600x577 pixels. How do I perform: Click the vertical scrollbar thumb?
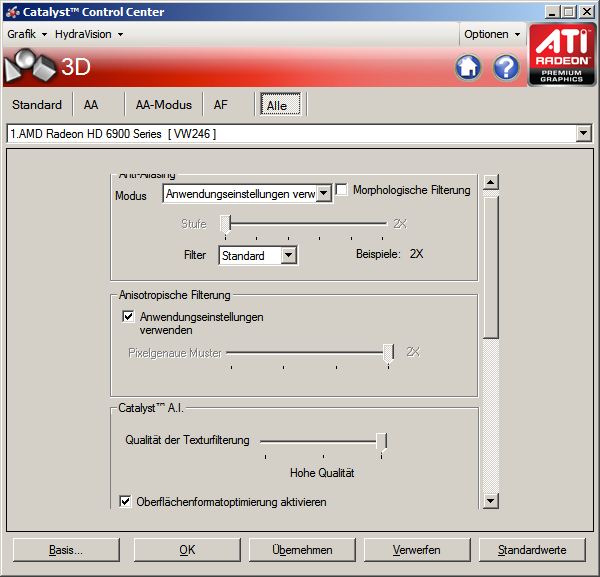pyautogui.click(x=491, y=267)
